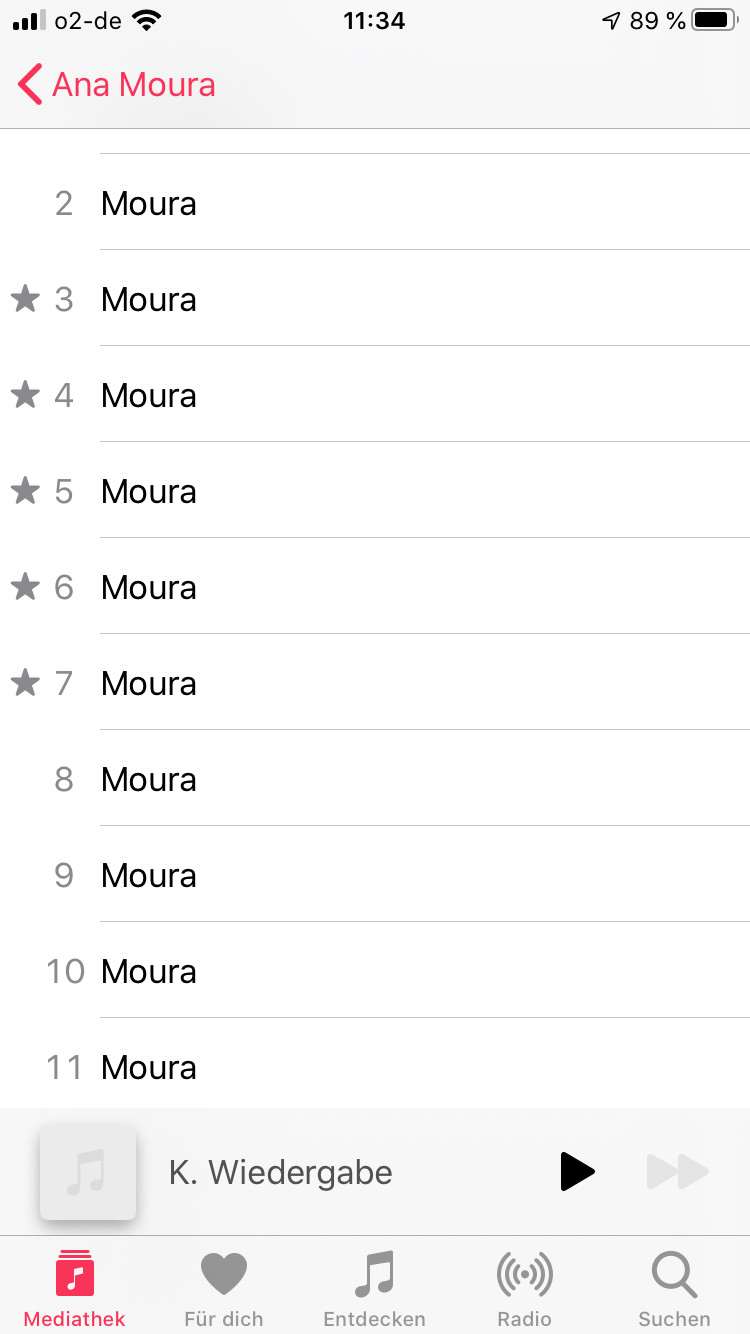Tap the K. Wiedergabe now playing label
The image size is (750, 1334).
281,1172
